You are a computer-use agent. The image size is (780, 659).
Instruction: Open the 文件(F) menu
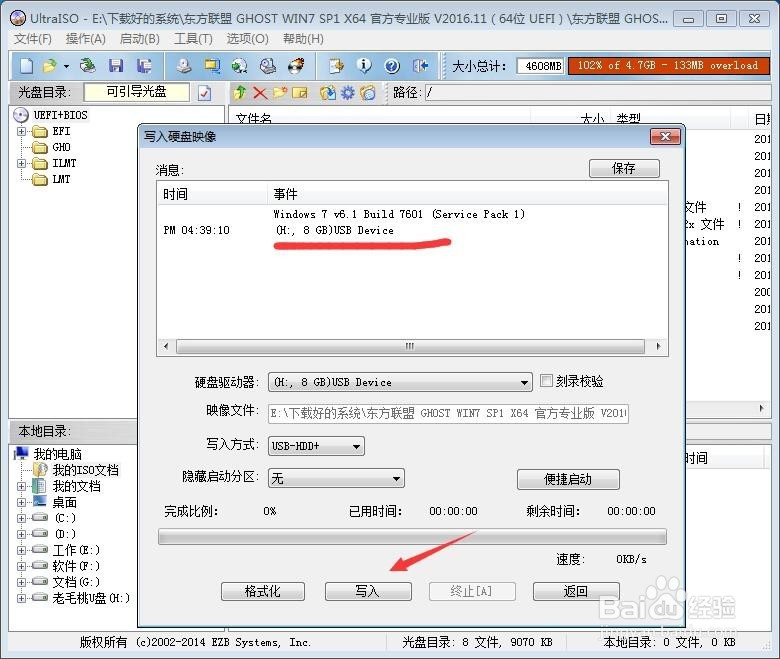[33, 39]
